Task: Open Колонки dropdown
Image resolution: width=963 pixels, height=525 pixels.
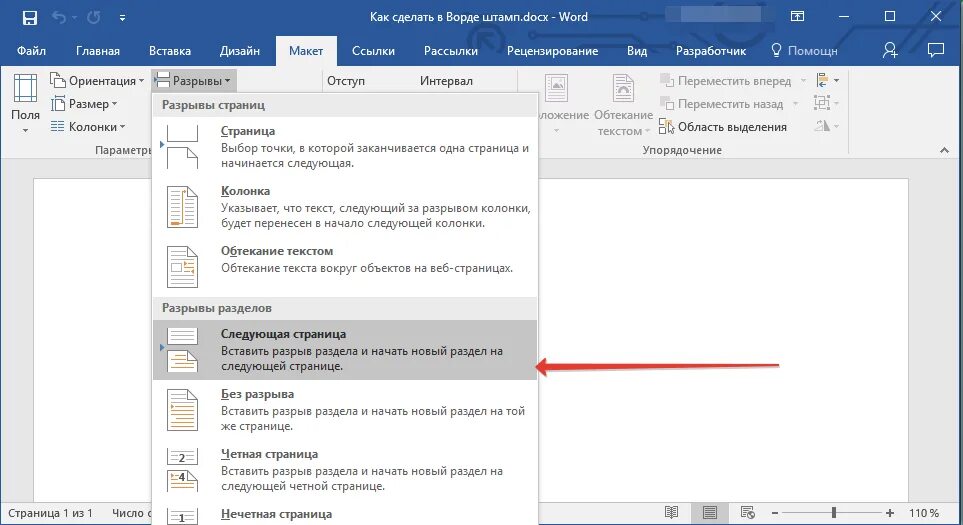Action: click(88, 126)
